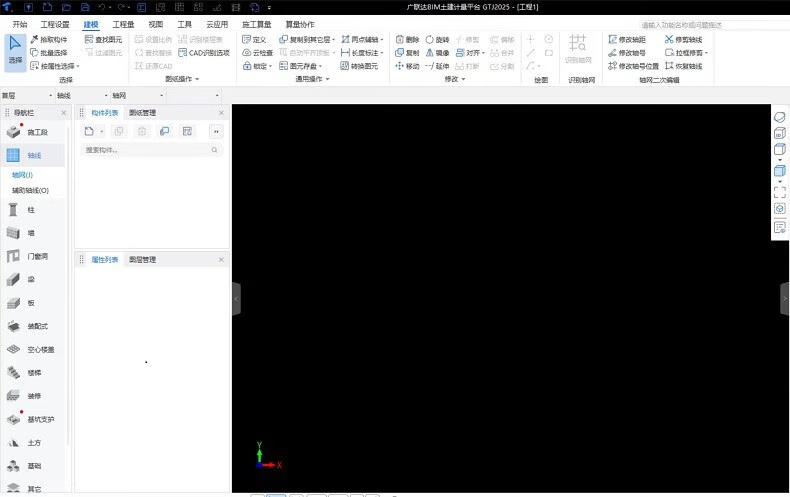The image size is (790, 497).
Task: Select 轴网(J) tree item
Action: point(22,174)
